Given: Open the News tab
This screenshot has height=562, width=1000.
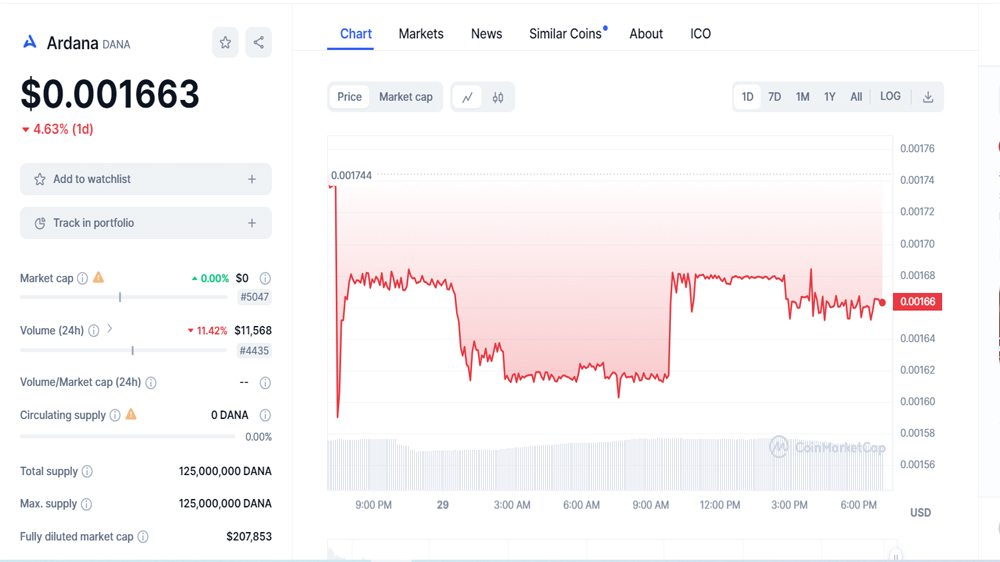Looking at the screenshot, I should [487, 34].
